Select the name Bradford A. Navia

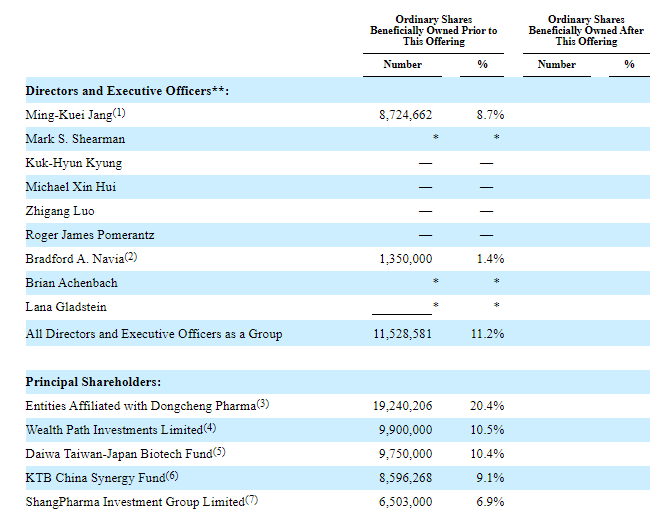point(75,259)
